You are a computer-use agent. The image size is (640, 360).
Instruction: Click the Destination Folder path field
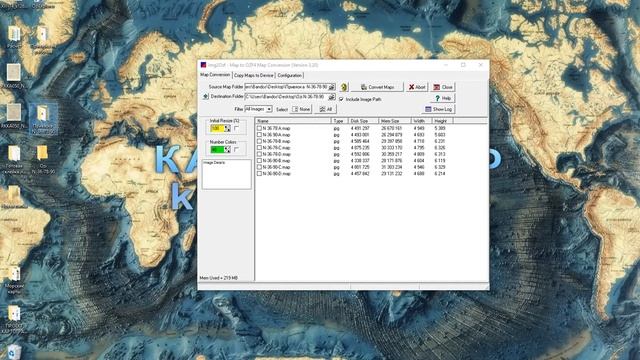click(287, 97)
